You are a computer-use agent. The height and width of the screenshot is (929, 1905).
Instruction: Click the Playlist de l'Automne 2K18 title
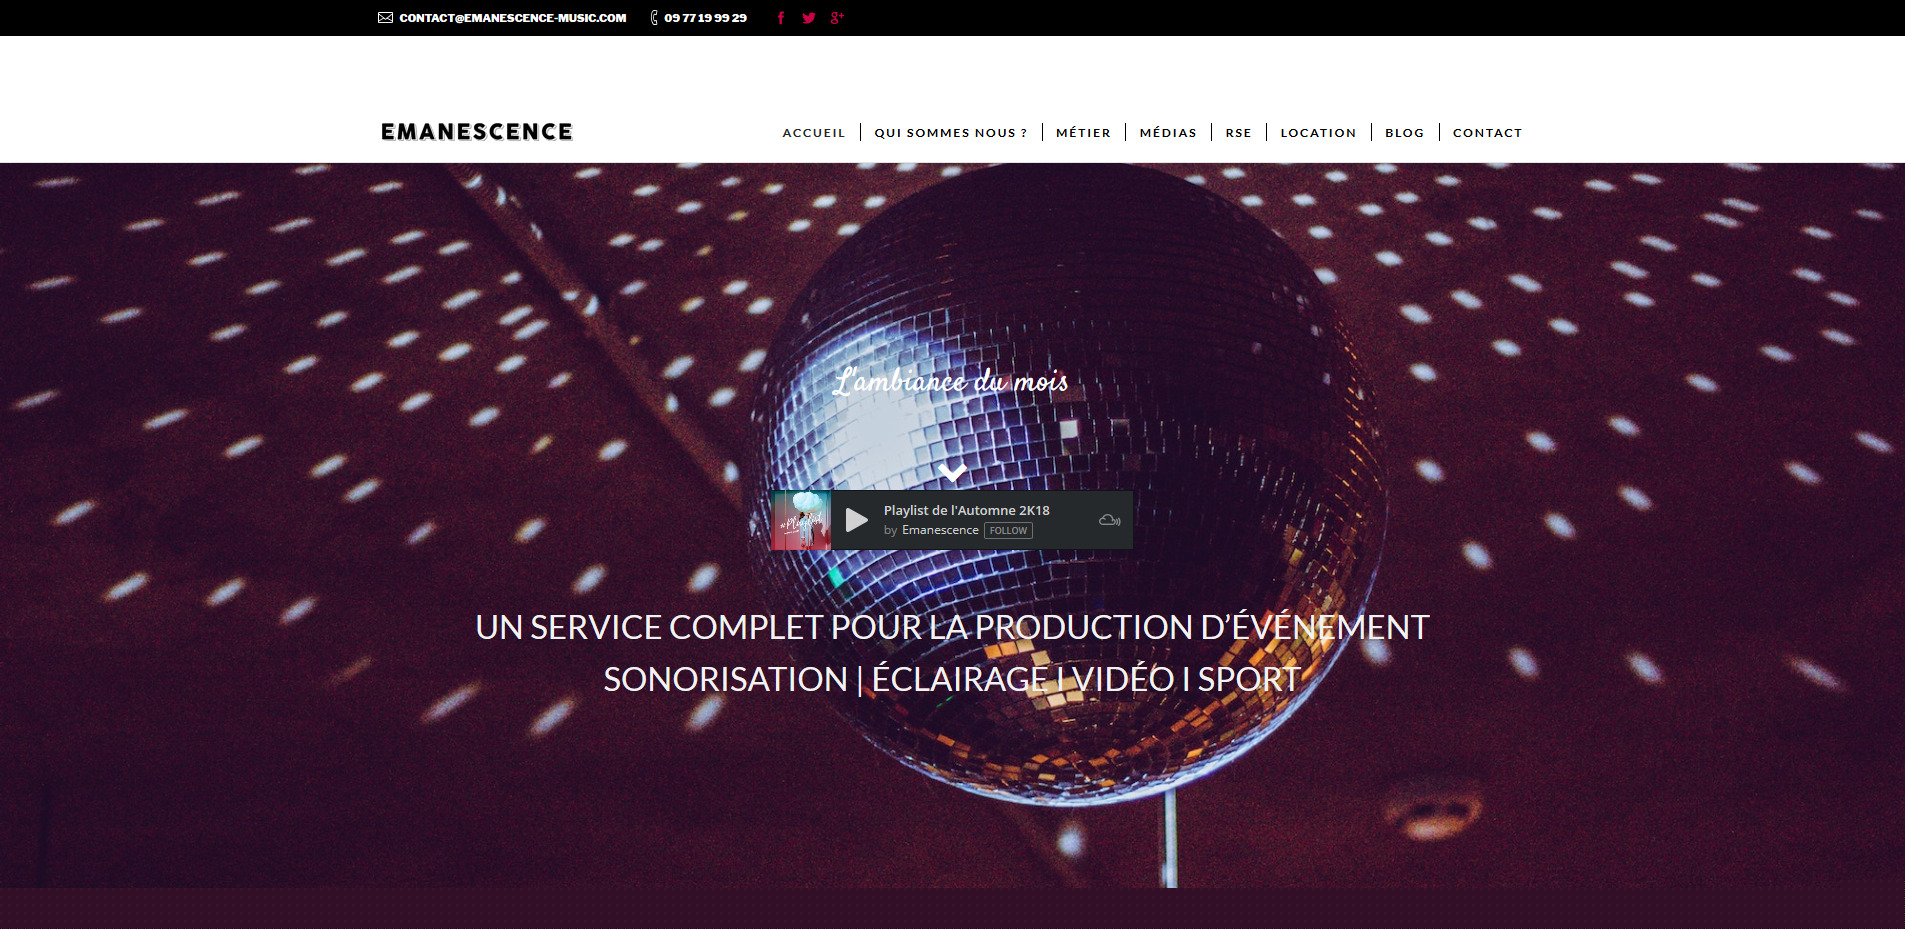click(966, 510)
